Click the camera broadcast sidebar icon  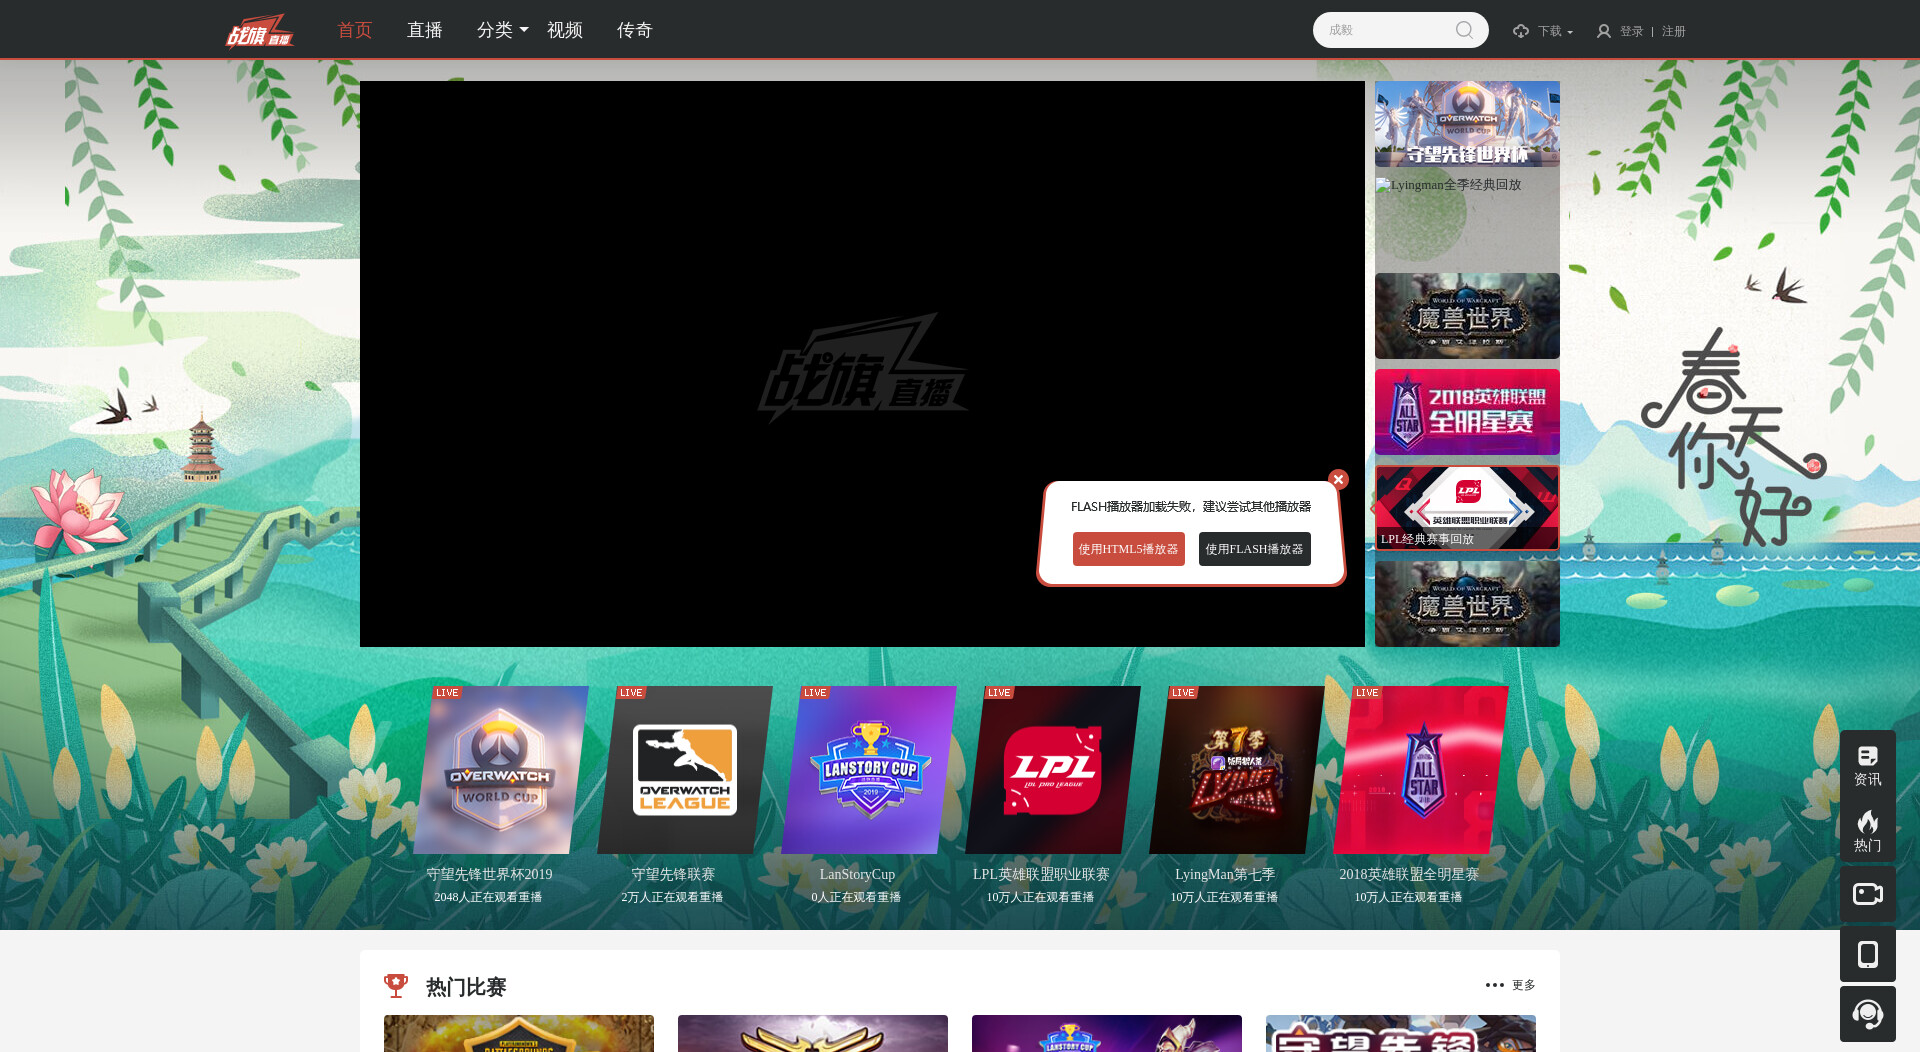[1868, 893]
